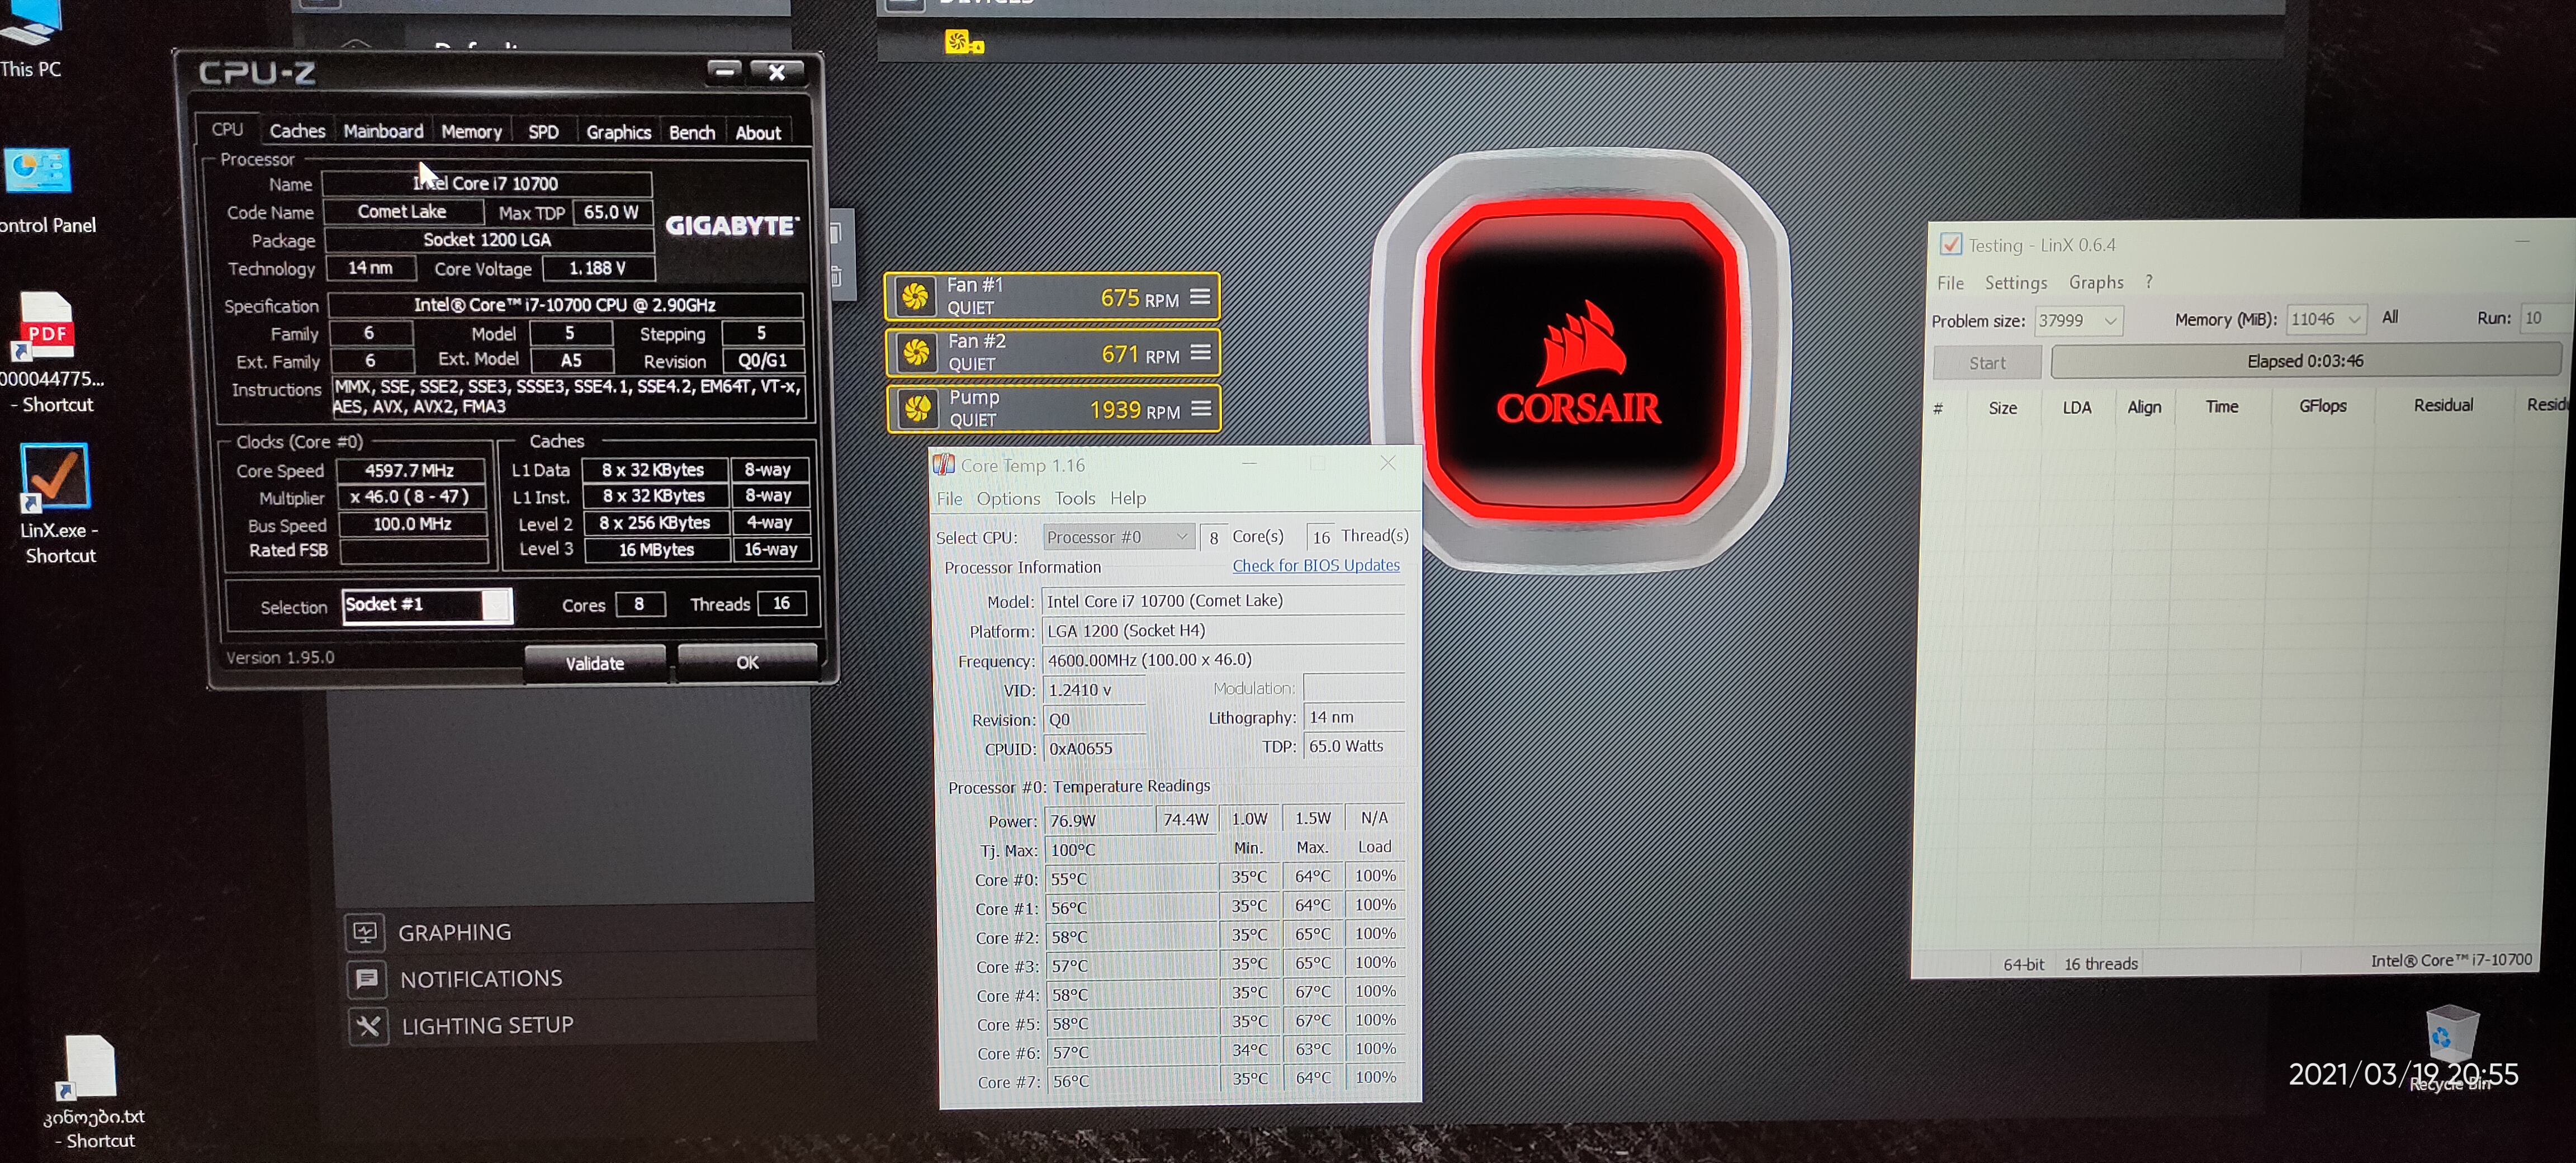This screenshot has width=2576, height=1163.
Task: Click the Pump fan icon
Action: click(917, 409)
